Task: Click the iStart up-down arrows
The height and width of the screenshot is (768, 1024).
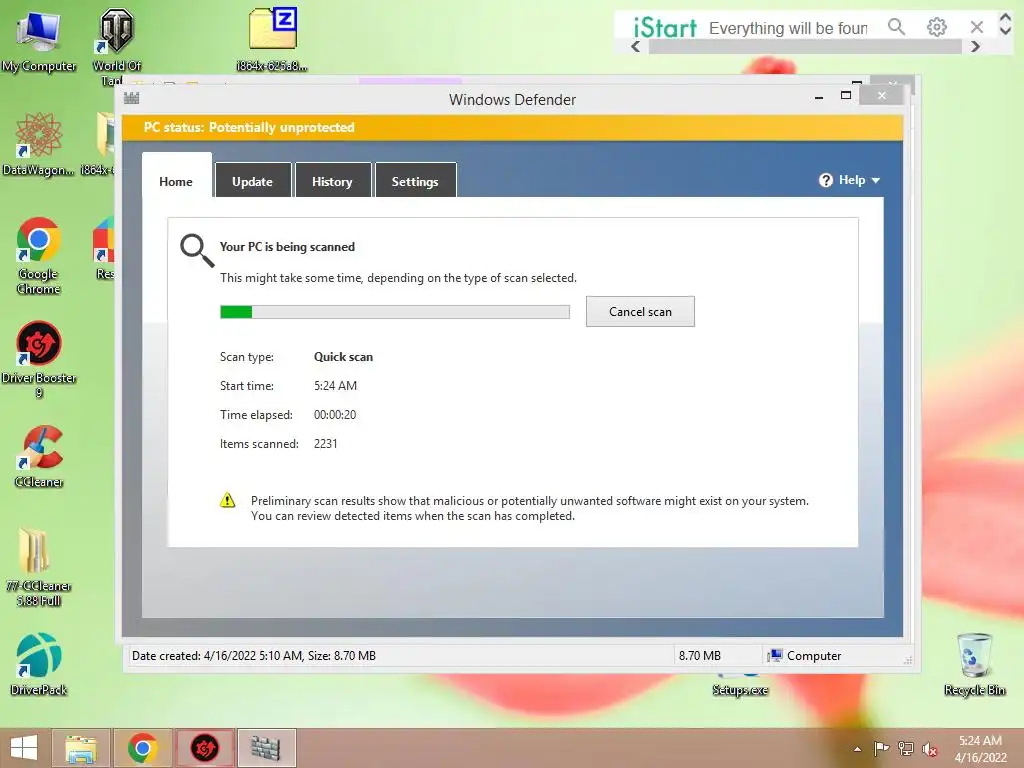Action: (1005, 24)
